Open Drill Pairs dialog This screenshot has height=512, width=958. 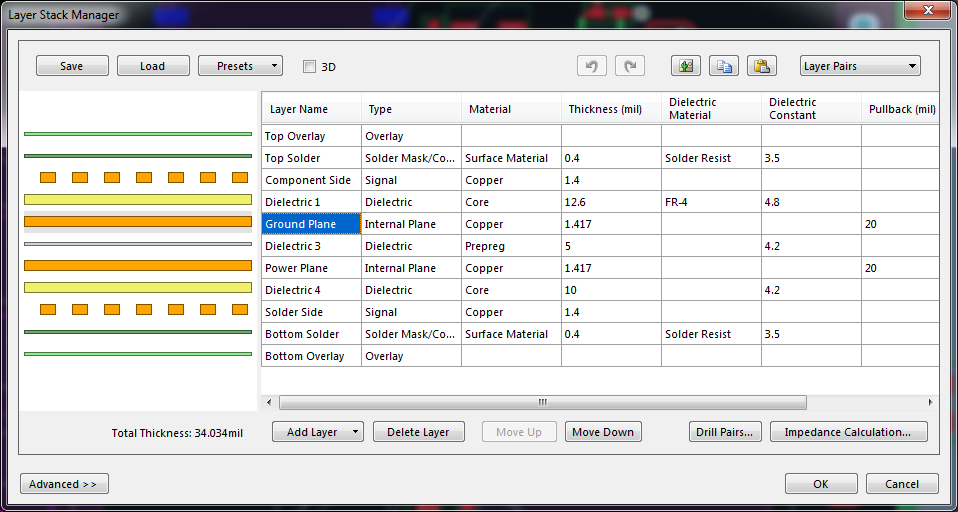click(x=725, y=432)
